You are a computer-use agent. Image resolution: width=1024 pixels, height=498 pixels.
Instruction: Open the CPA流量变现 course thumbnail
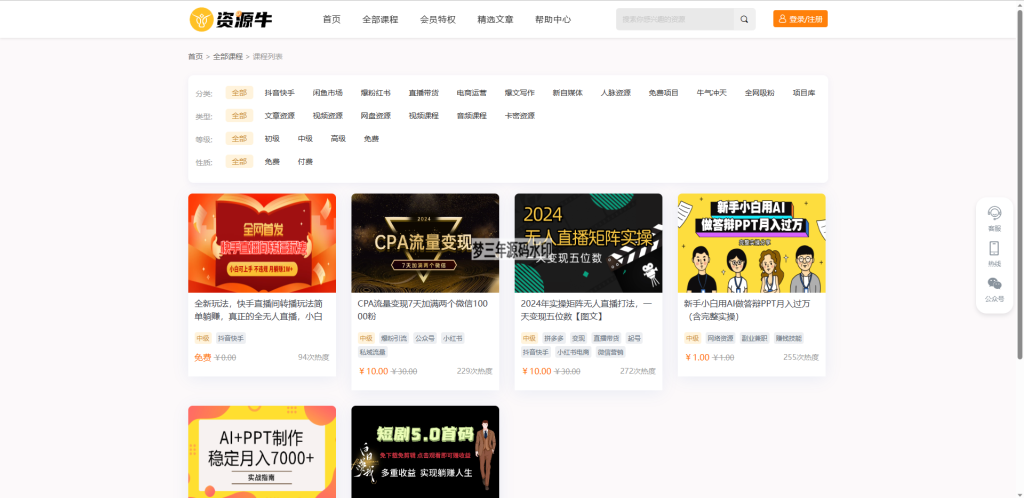425,243
